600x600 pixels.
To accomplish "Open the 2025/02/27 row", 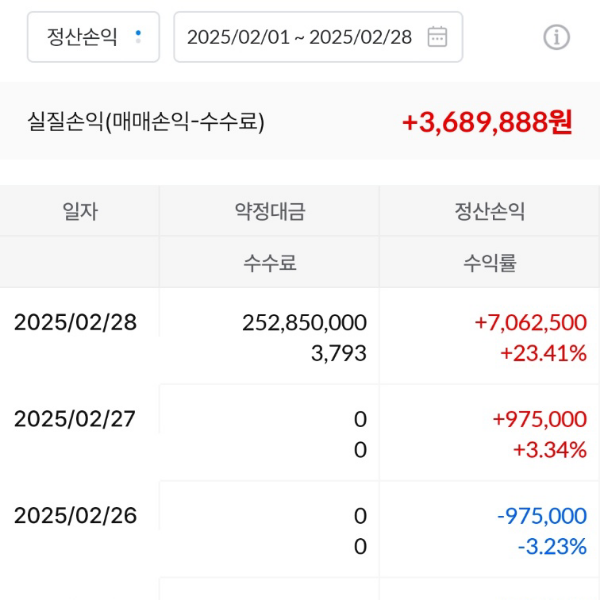I will click(x=75, y=419).
